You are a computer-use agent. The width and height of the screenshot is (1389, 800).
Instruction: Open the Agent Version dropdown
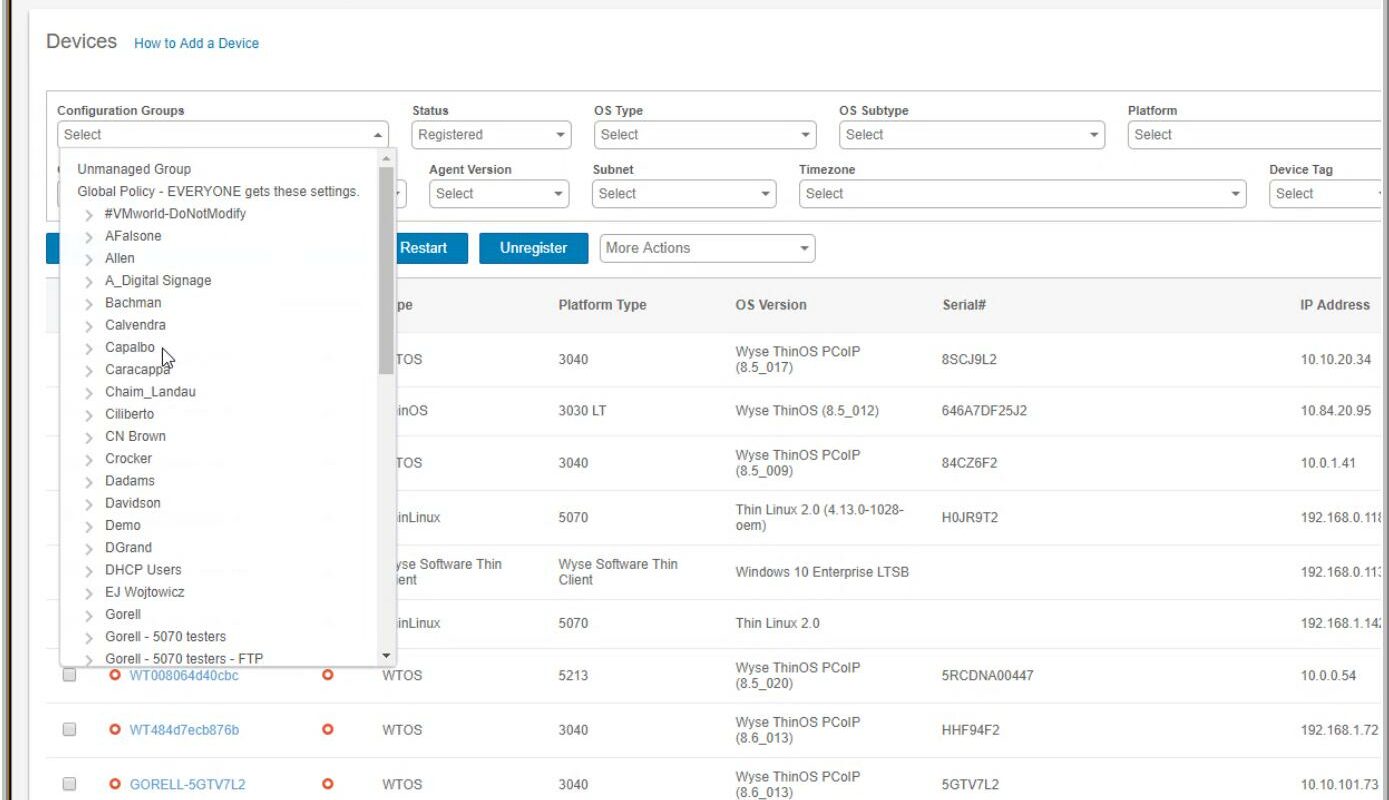tap(499, 193)
